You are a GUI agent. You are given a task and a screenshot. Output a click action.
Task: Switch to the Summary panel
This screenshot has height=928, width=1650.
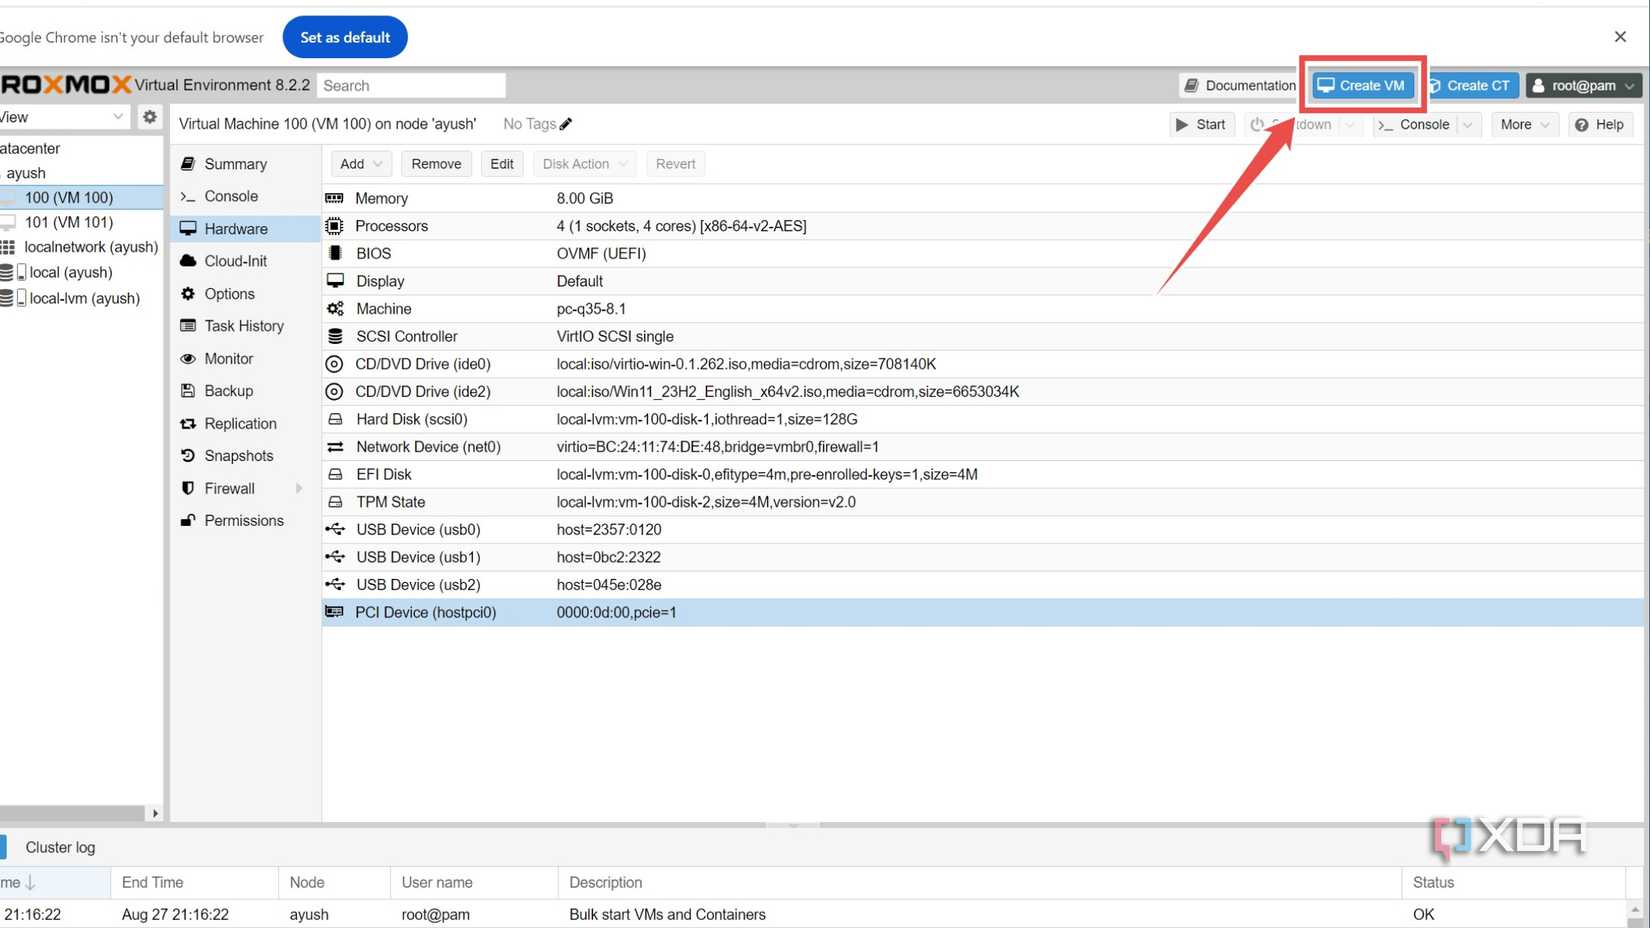pyautogui.click(x=235, y=163)
